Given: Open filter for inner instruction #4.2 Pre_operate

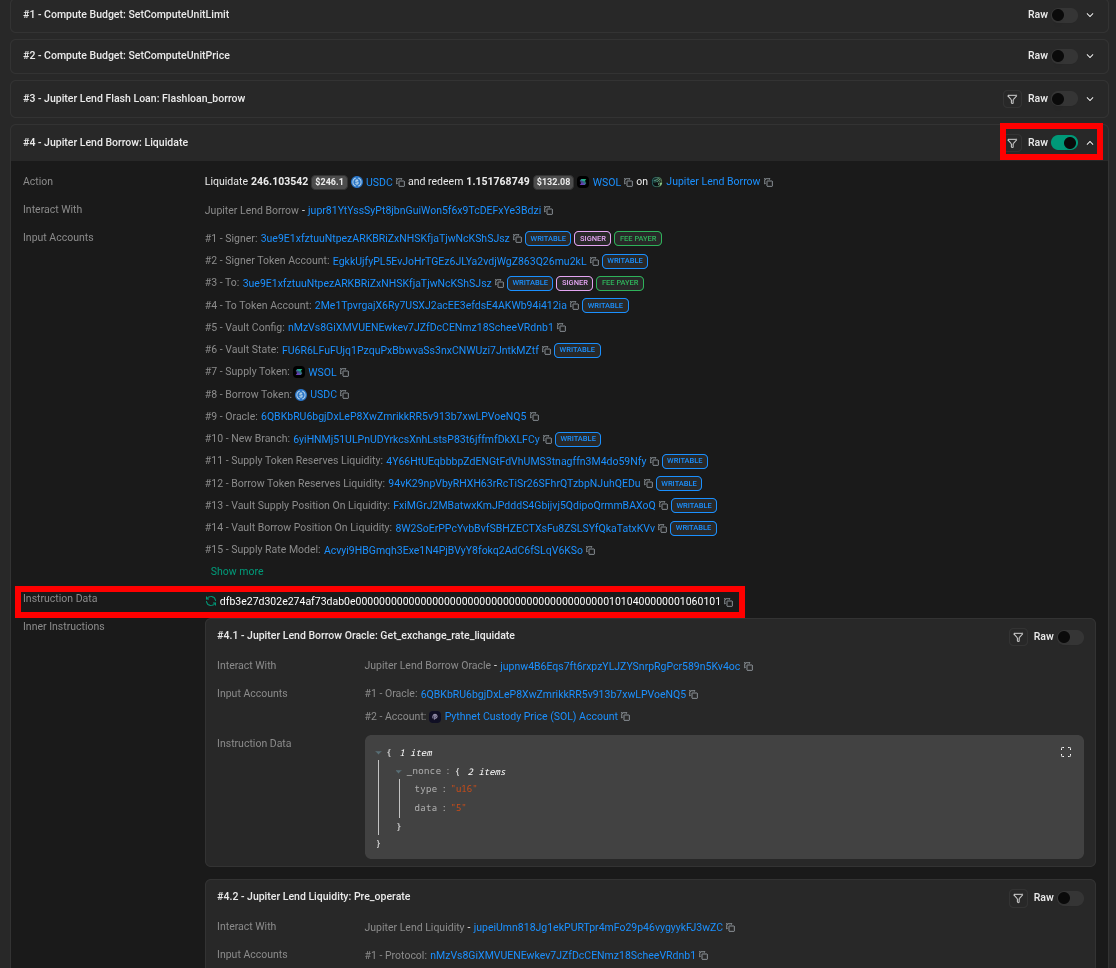Looking at the screenshot, I should [1018, 898].
